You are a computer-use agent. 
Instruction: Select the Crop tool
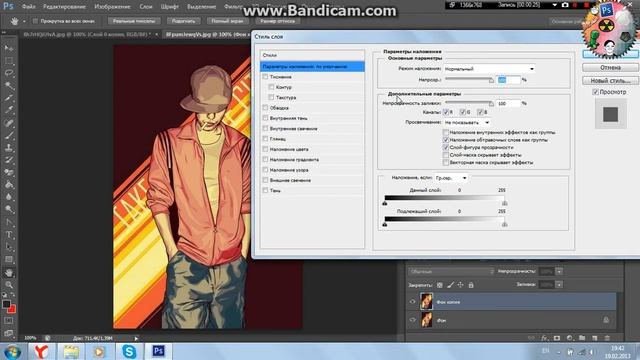[9, 98]
